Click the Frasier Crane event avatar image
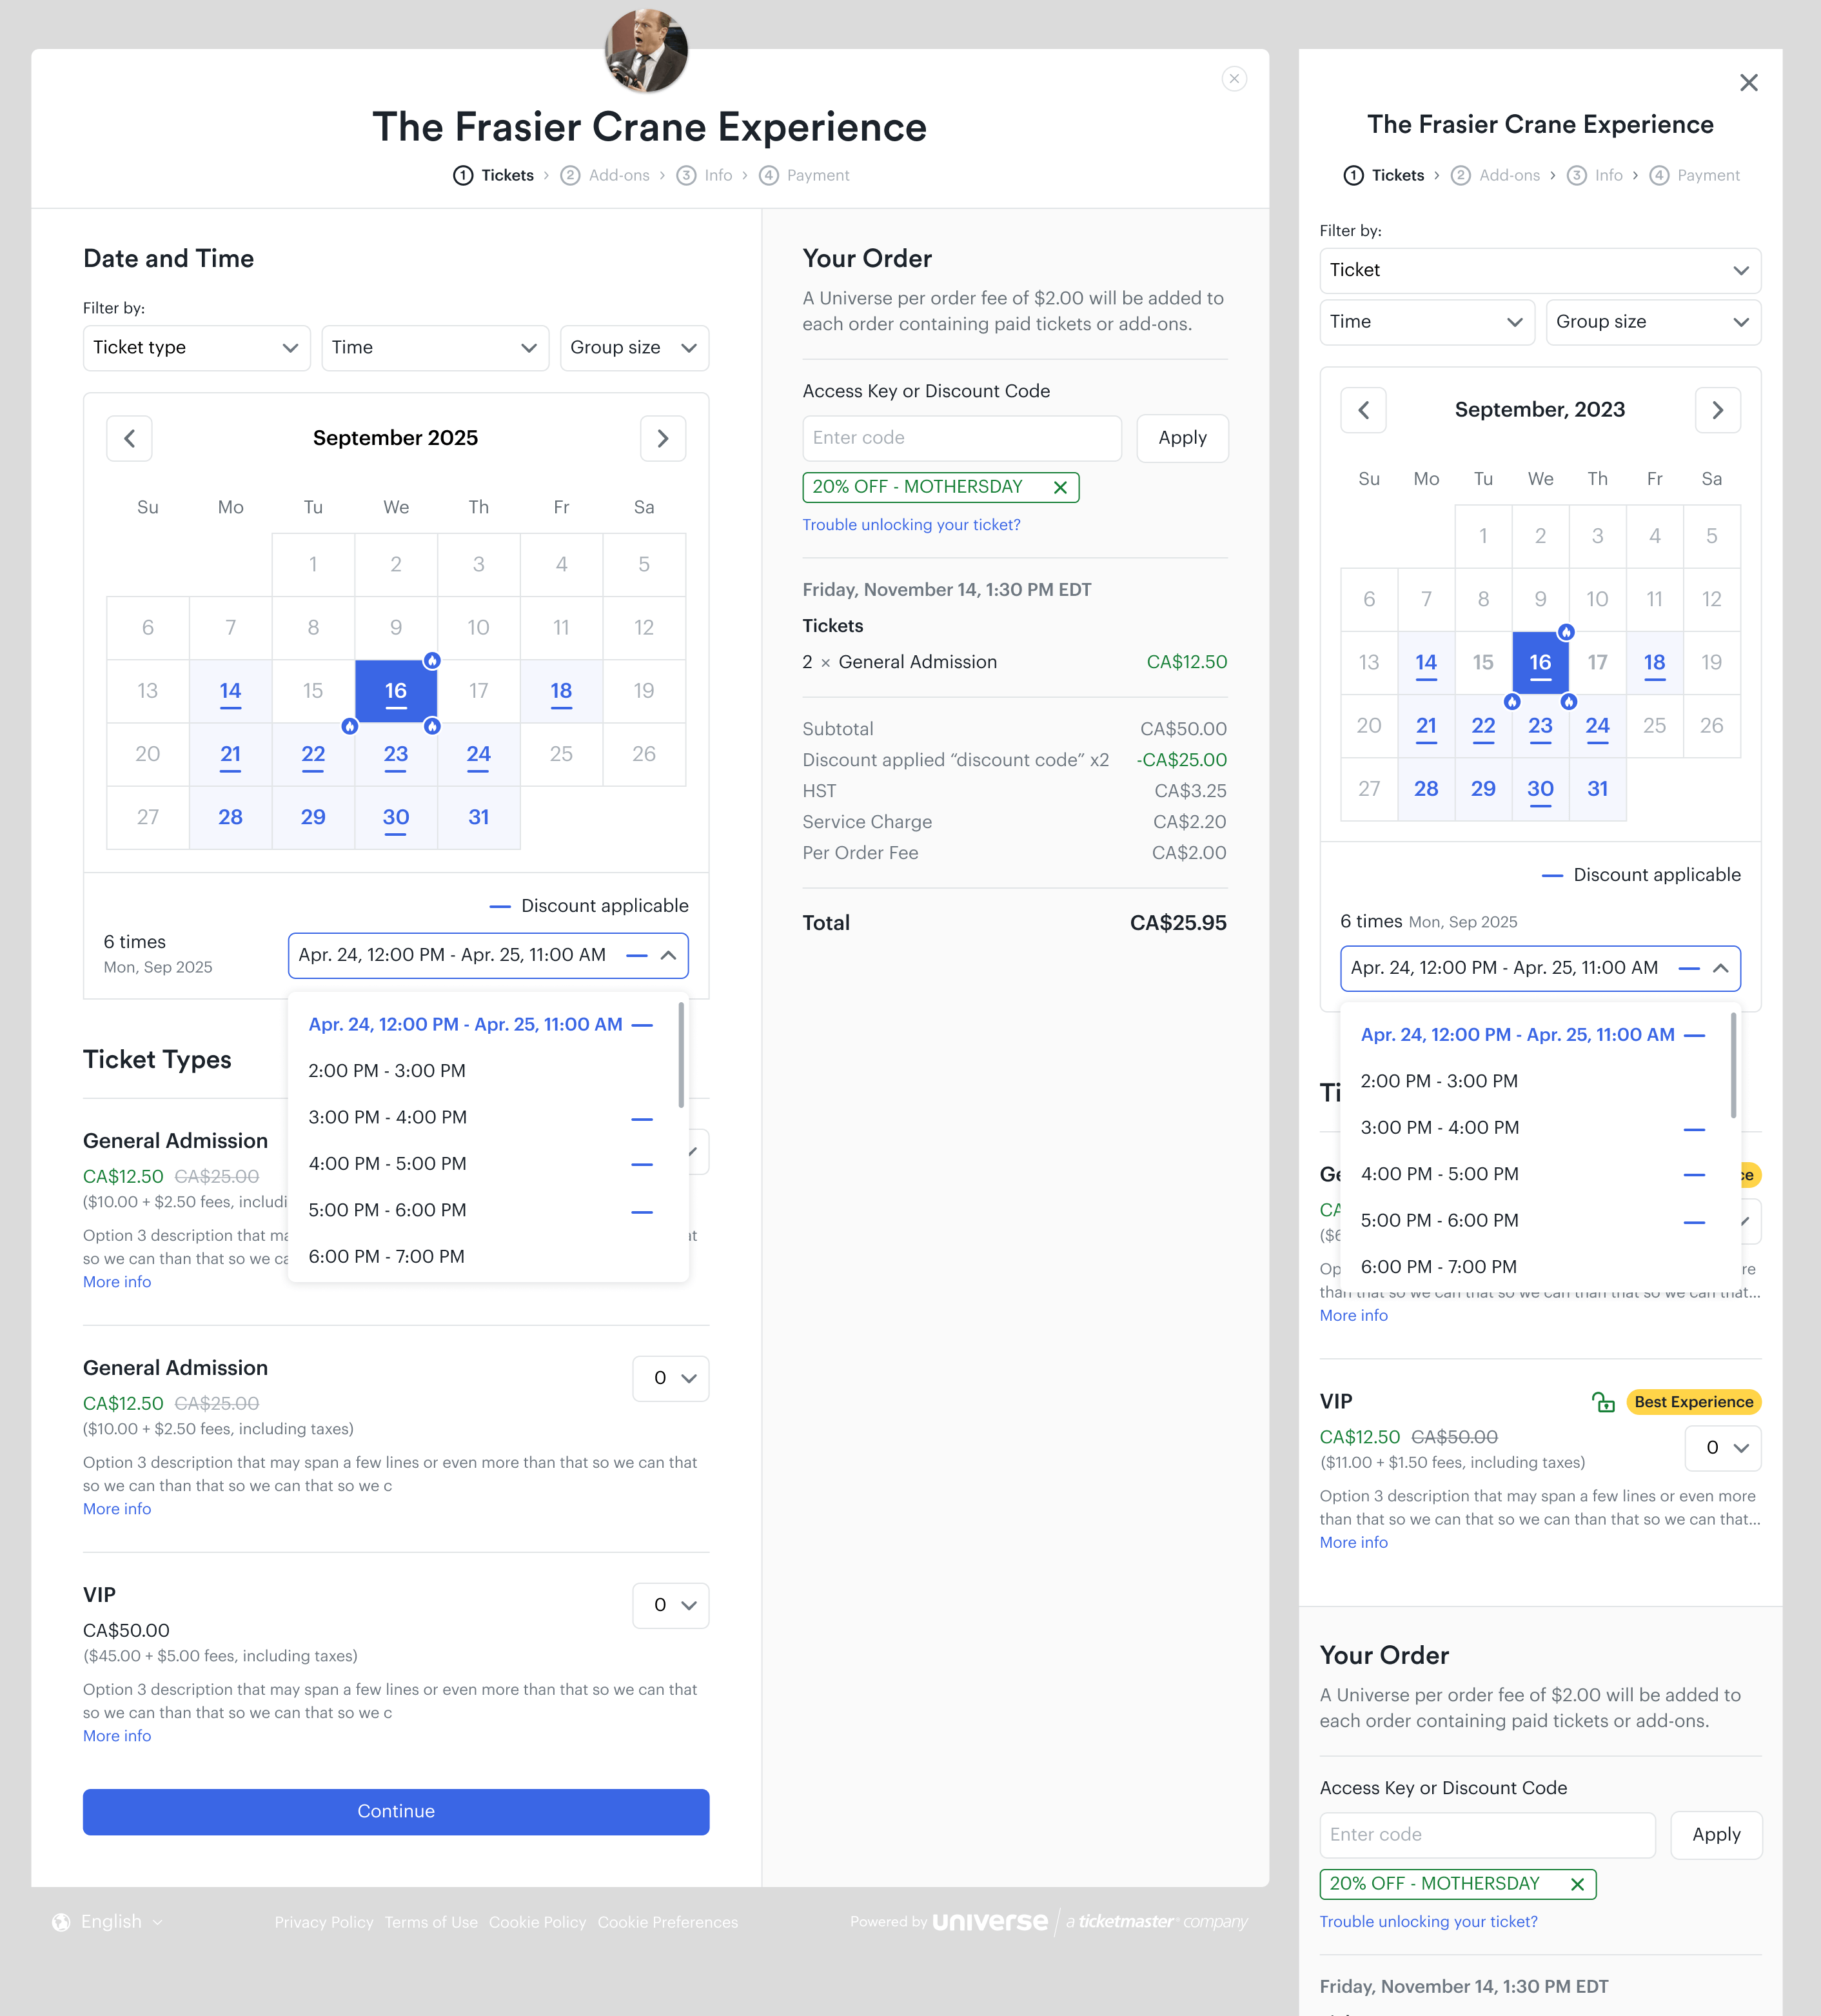 click(x=647, y=50)
